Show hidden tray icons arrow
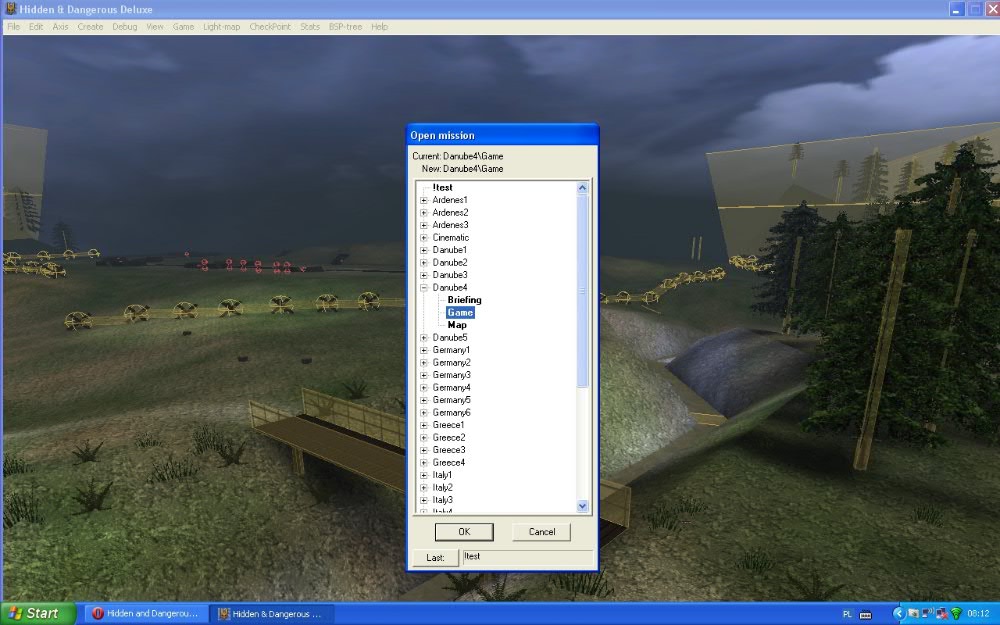Viewport: 1000px width, 625px height. [x=899, y=614]
